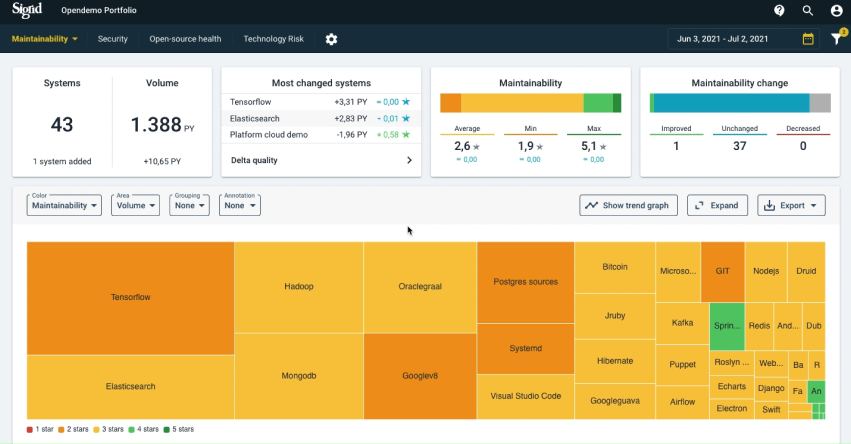Open the Export dropdown button

click(x=791, y=205)
